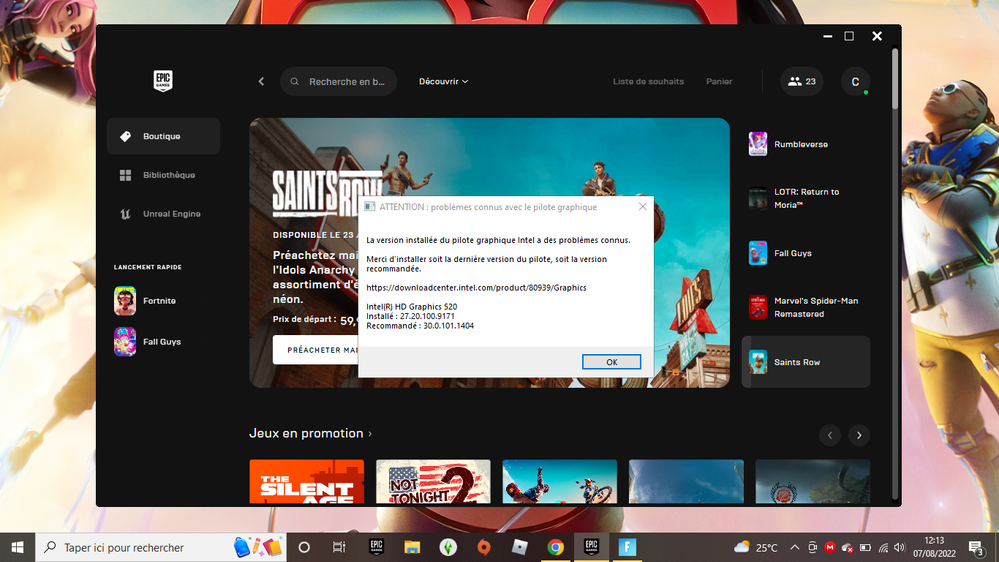Click the Boutique tag icon

pyautogui.click(x=126, y=136)
